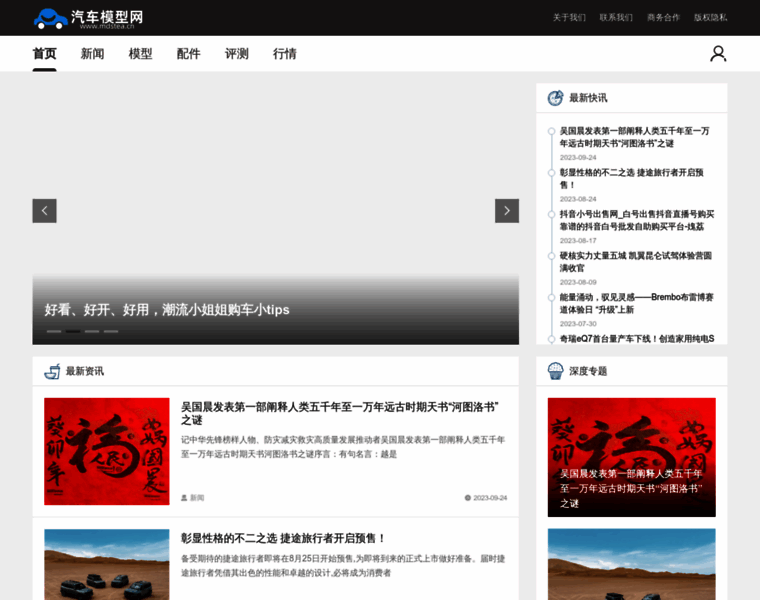Viewport: 760px width, 600px height.
Task: Click the 最新快讯 section icon
Action: tap(555, 98)
